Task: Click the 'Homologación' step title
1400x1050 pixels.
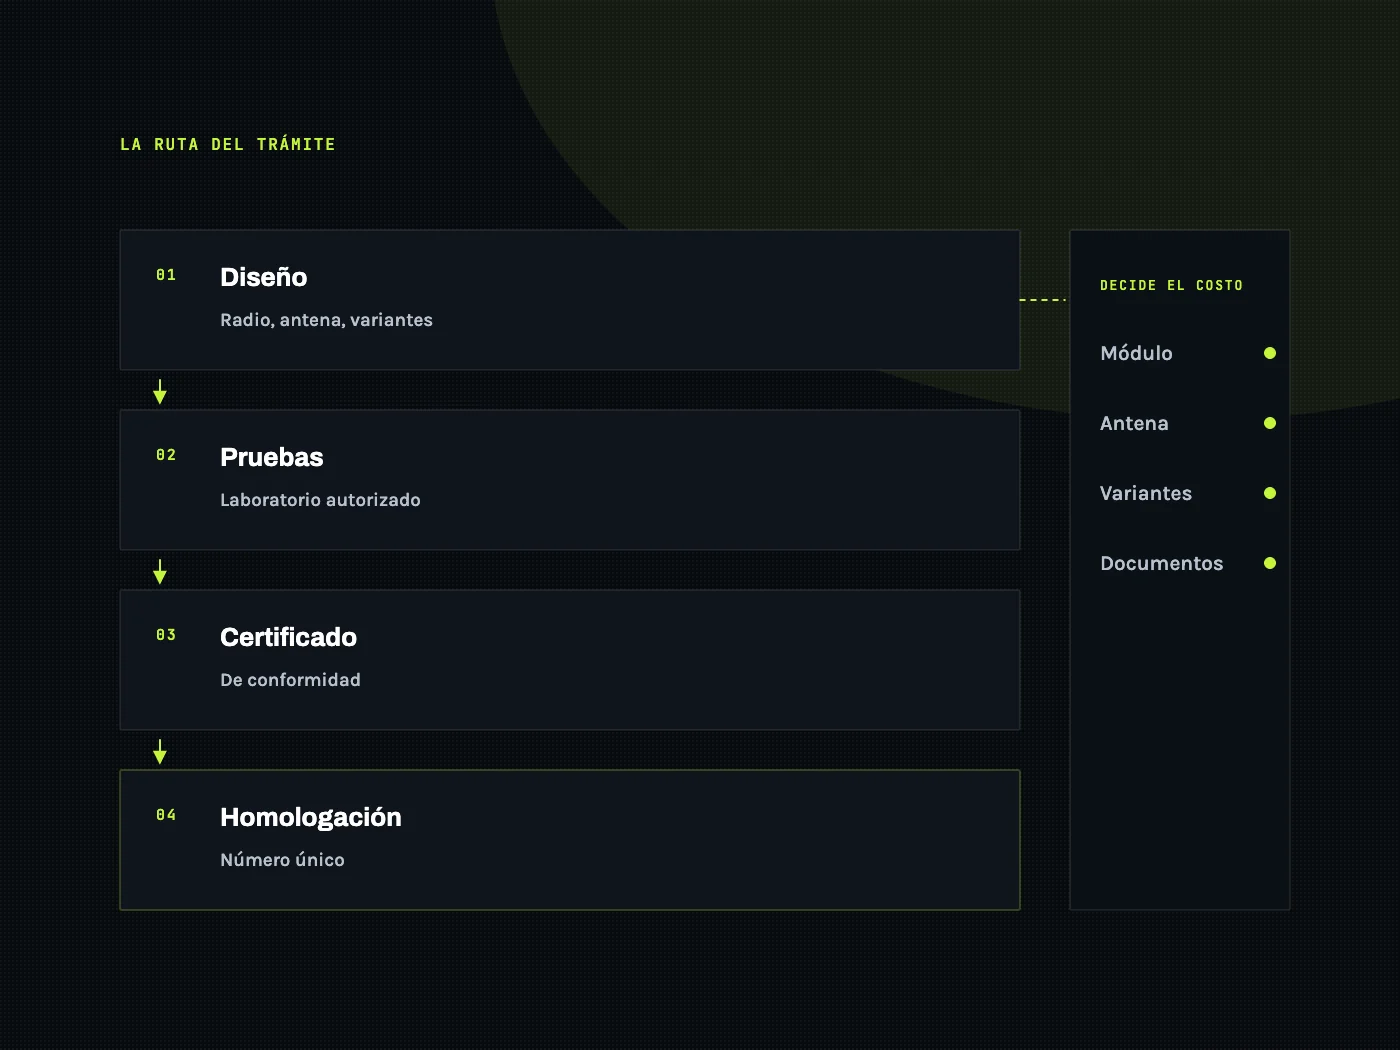Action: (x=310, y=817)
